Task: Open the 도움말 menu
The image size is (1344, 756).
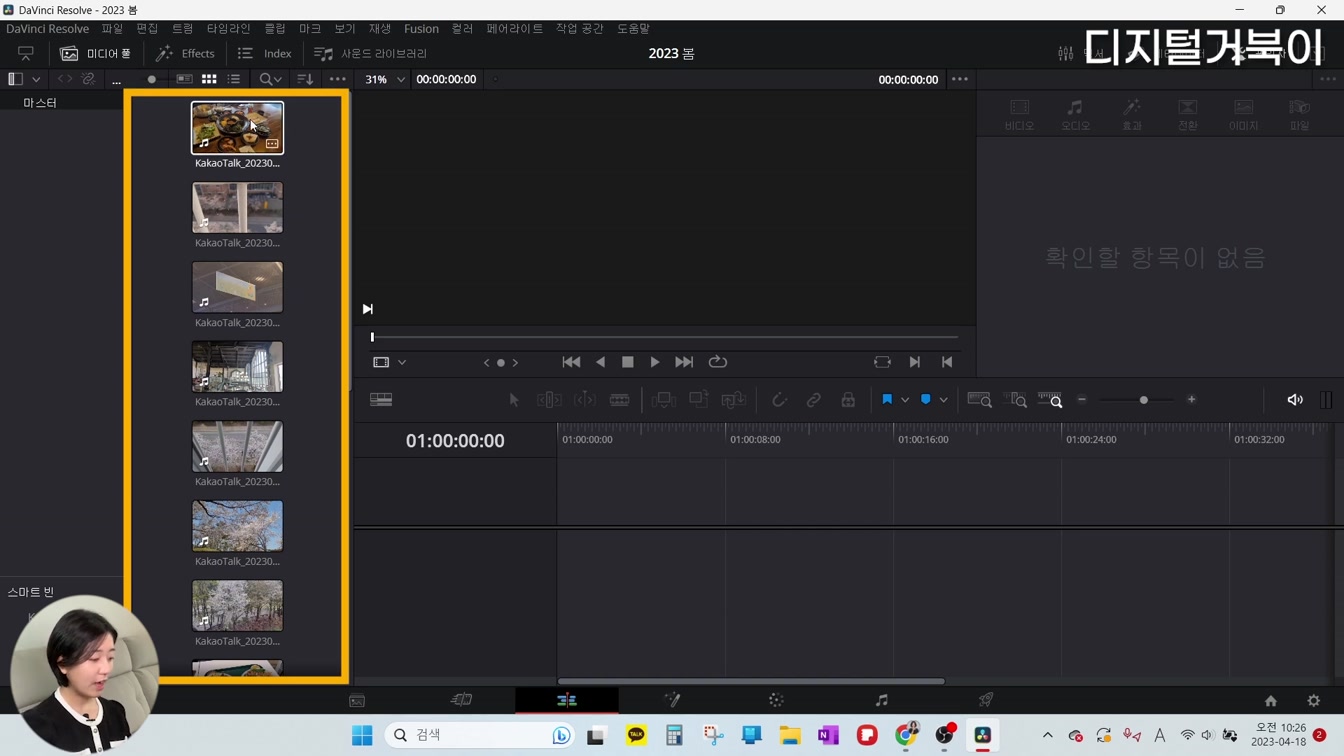Action: pos(633,29)
